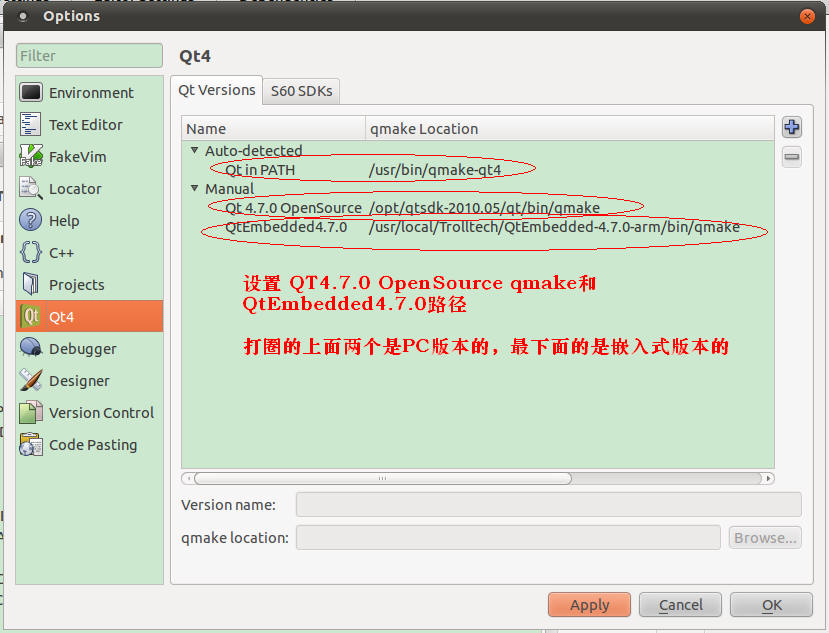Image resolution: width=829 pixels, height=633 pixels.
Task: Select the Qt4 logo icon
Action: (x=31, y=316)
